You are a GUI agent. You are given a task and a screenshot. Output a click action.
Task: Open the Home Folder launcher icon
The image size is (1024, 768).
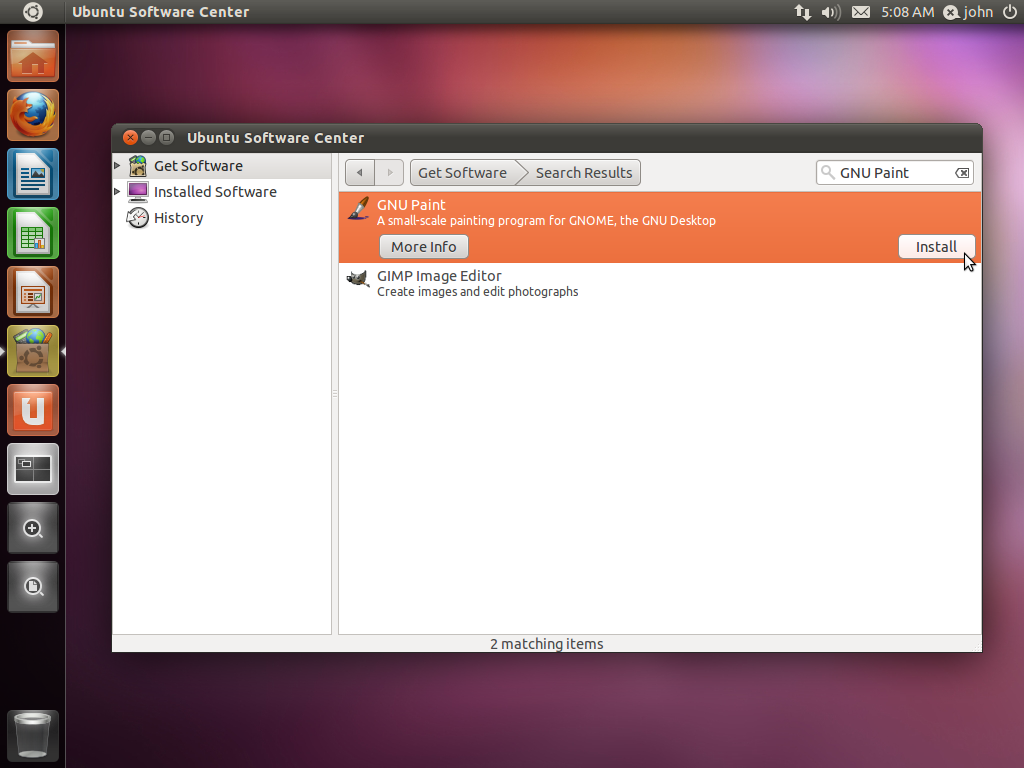click(x=33, y=56)
